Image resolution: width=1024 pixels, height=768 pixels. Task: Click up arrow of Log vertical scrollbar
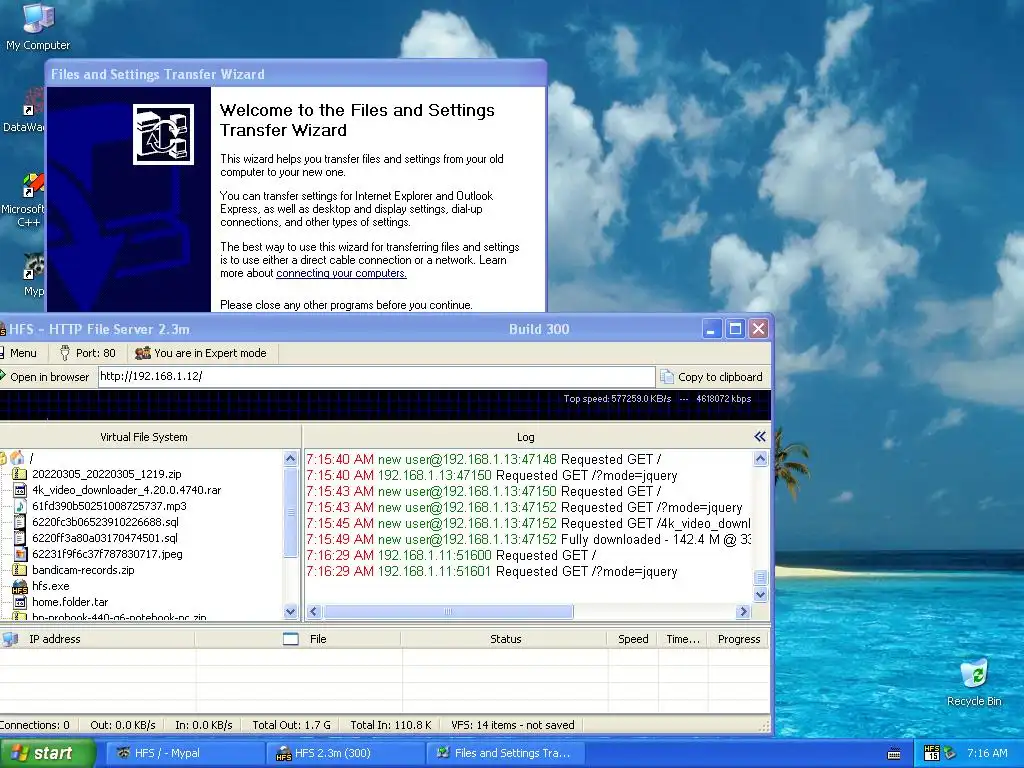760,458
